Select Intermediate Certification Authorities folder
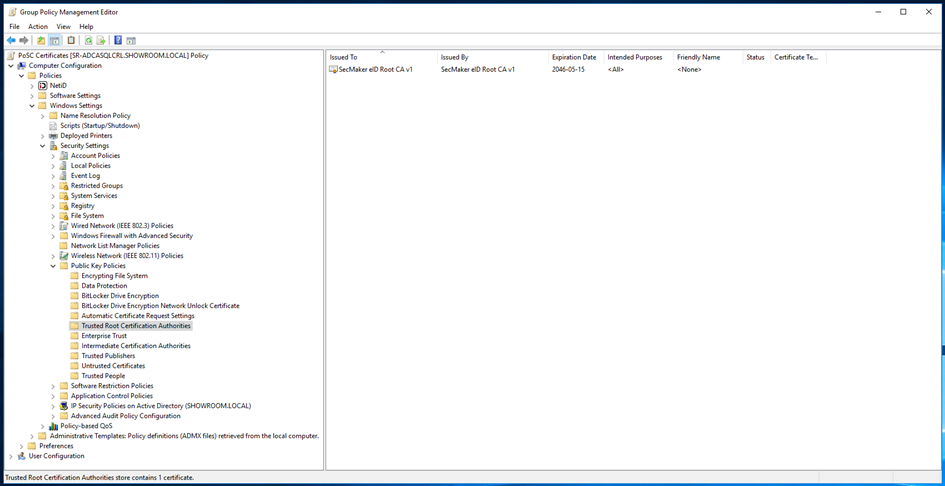 (x=135, y=346)
